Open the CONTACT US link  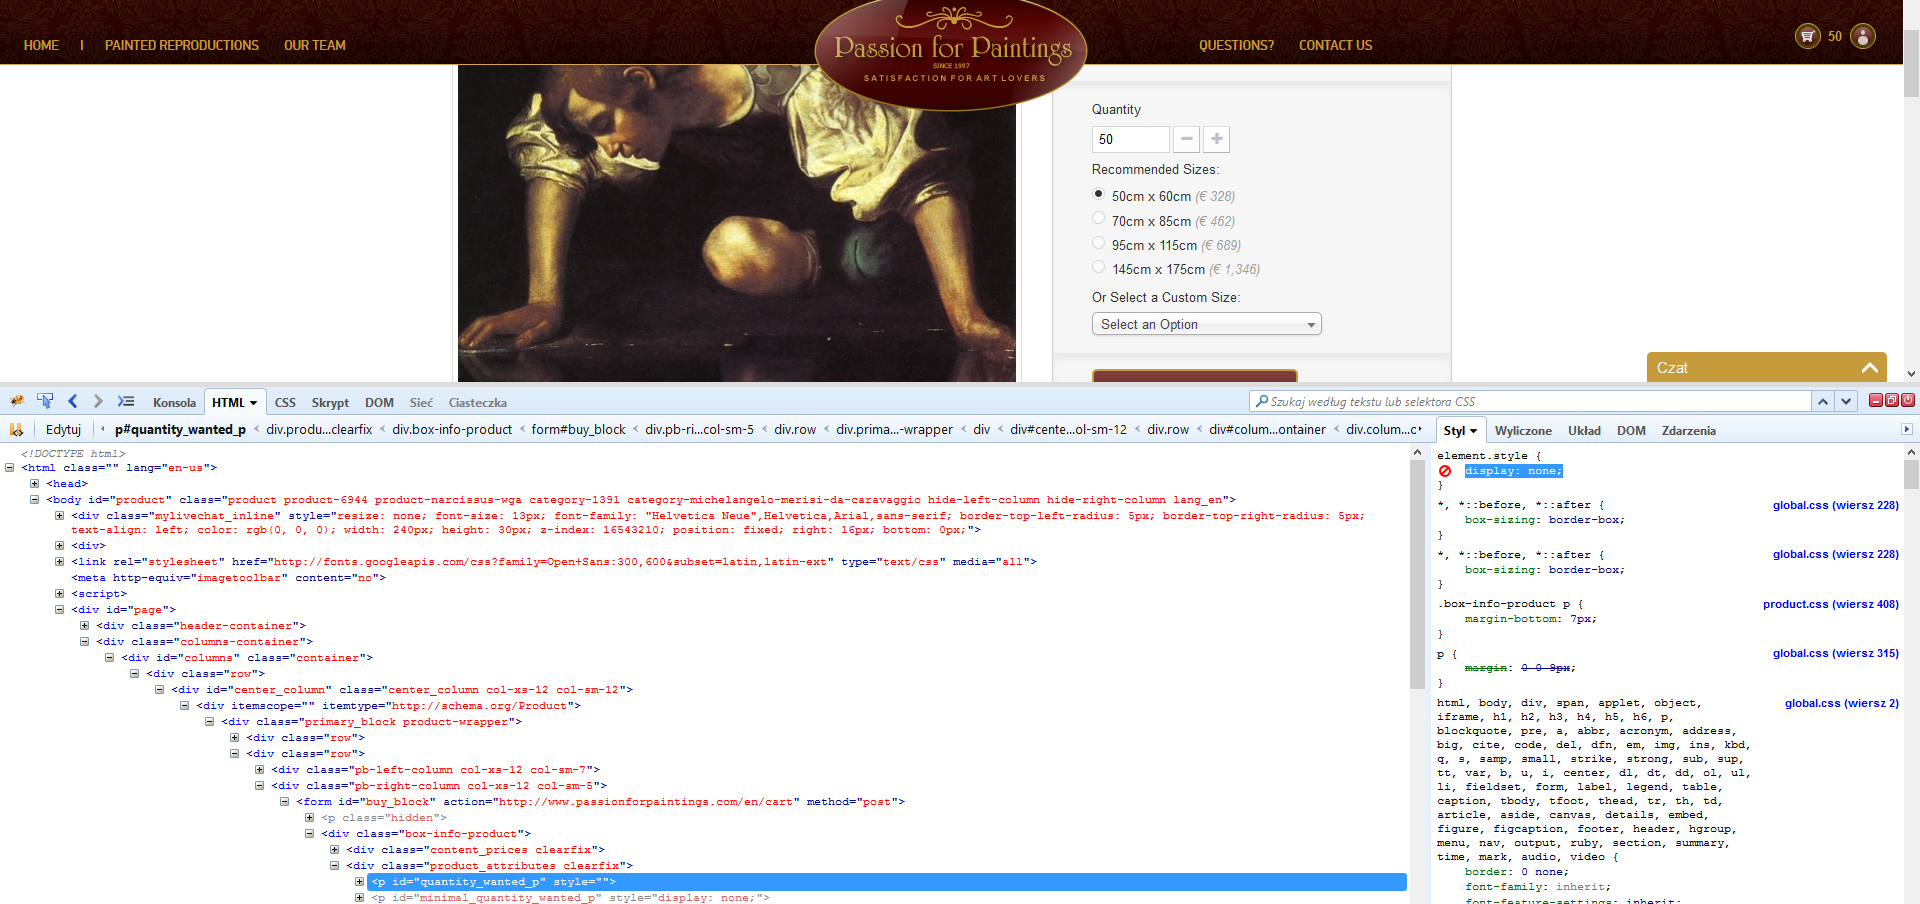1335,45
